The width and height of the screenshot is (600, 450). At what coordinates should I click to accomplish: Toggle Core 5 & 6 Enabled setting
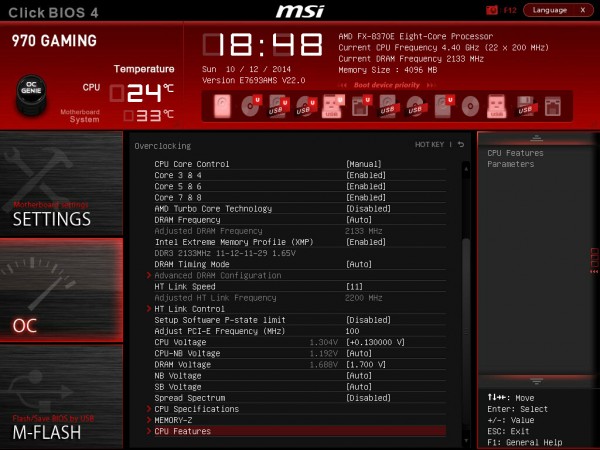[366, 186]
